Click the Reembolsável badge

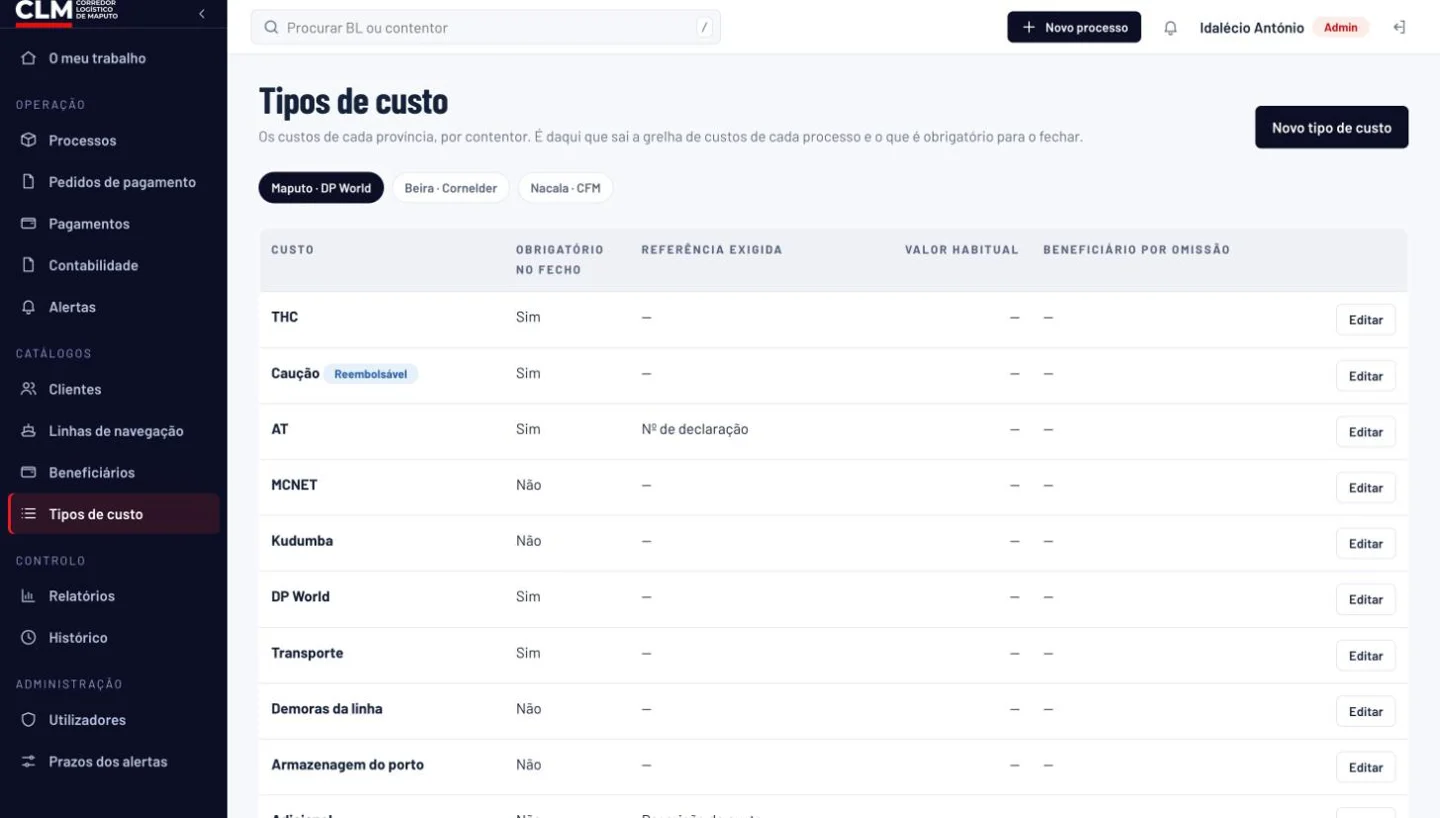click(x=371, y=374)
